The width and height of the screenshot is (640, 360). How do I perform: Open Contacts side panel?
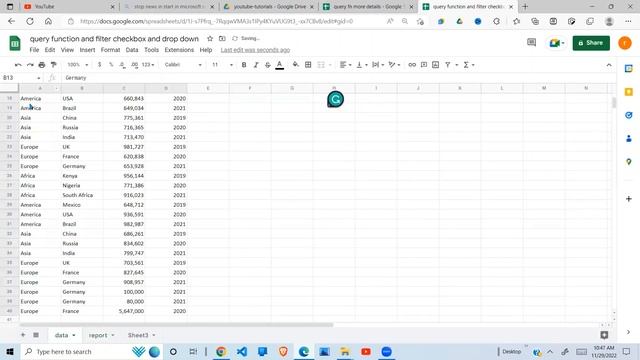point(629,139)
